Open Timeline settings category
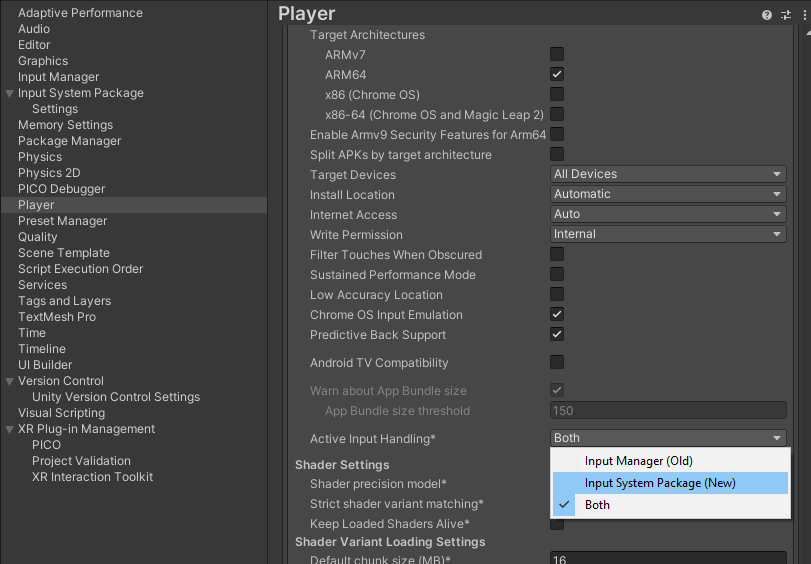Viewport: 811px width, 564px height. (42, 349)
